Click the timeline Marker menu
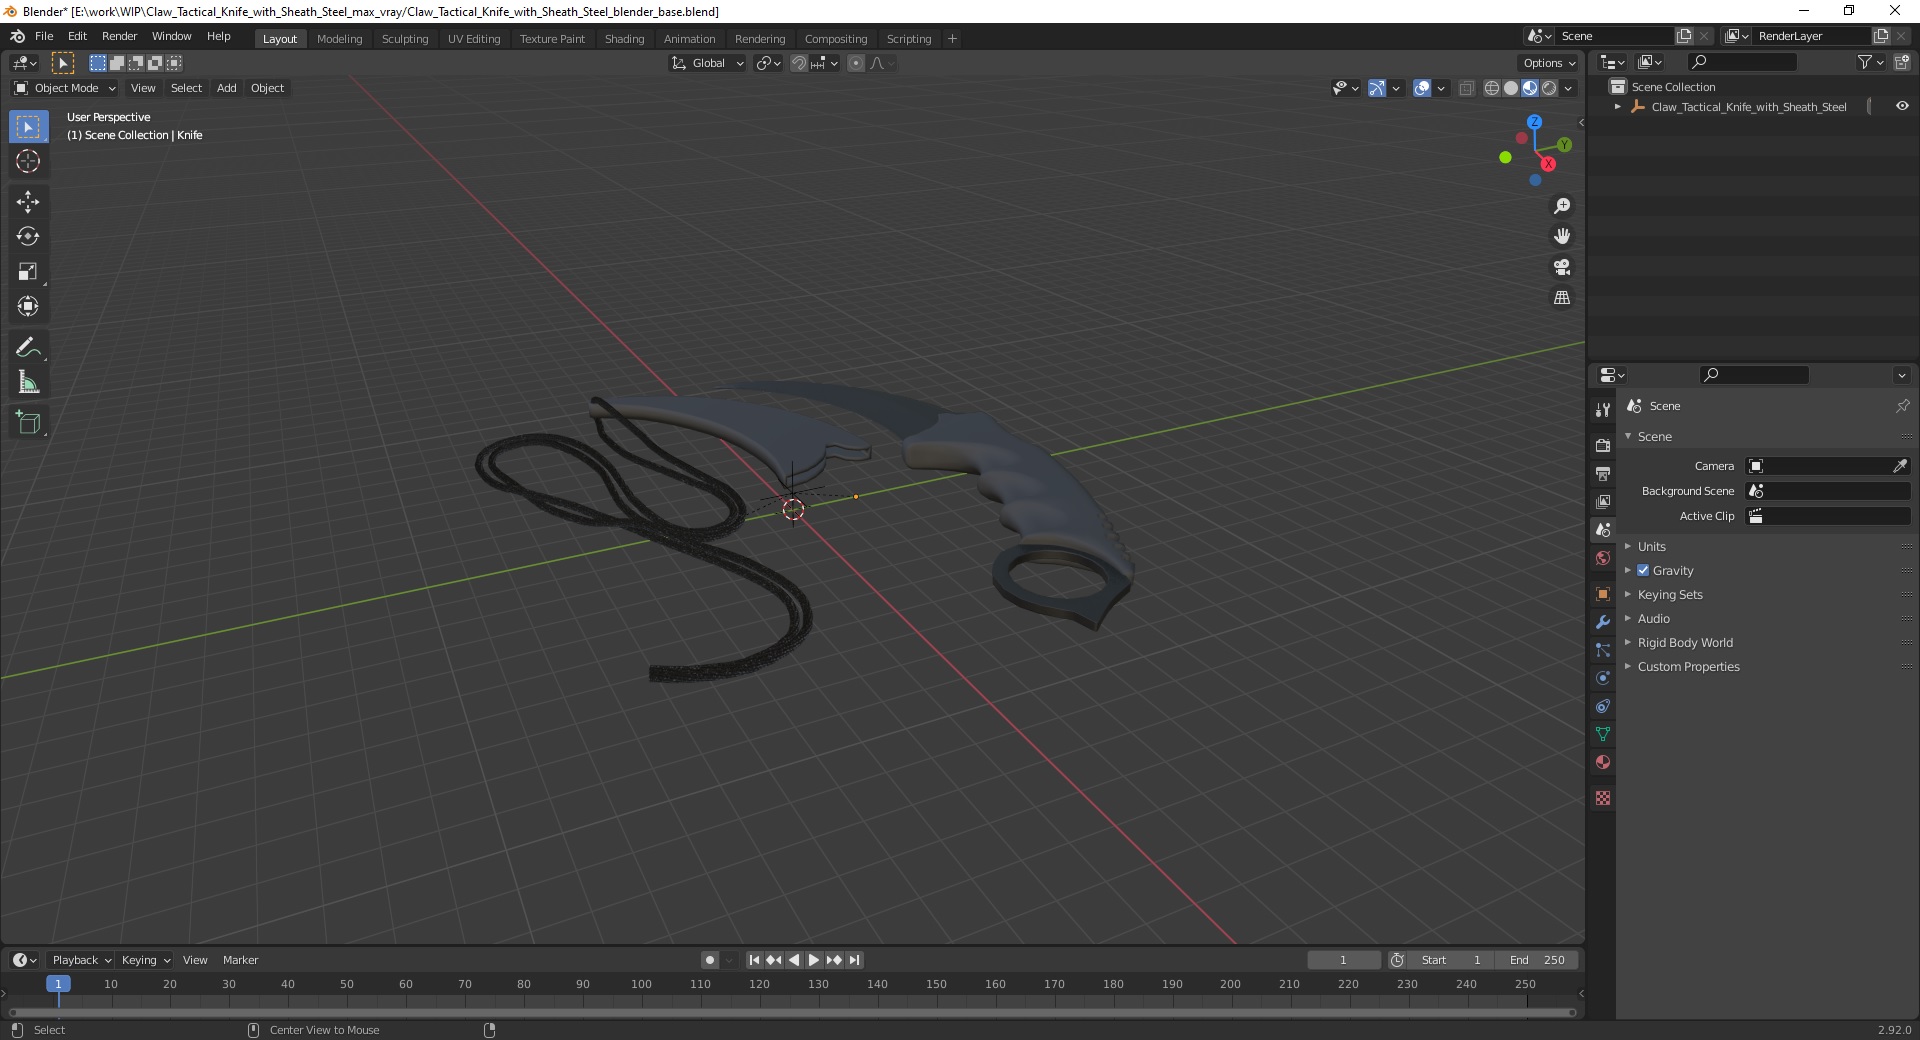 (240, 960)
